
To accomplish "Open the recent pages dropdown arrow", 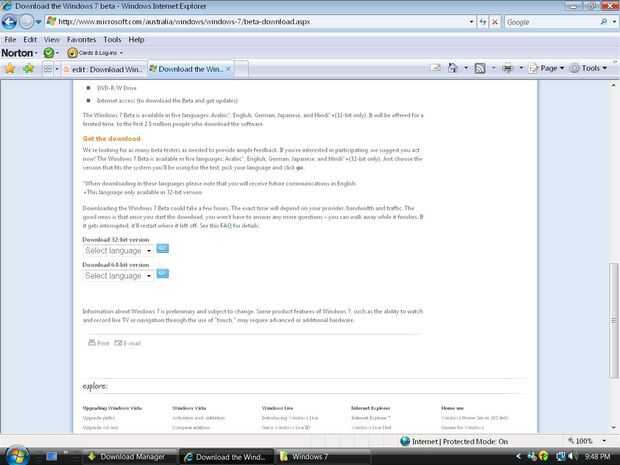I will point(38,22).
